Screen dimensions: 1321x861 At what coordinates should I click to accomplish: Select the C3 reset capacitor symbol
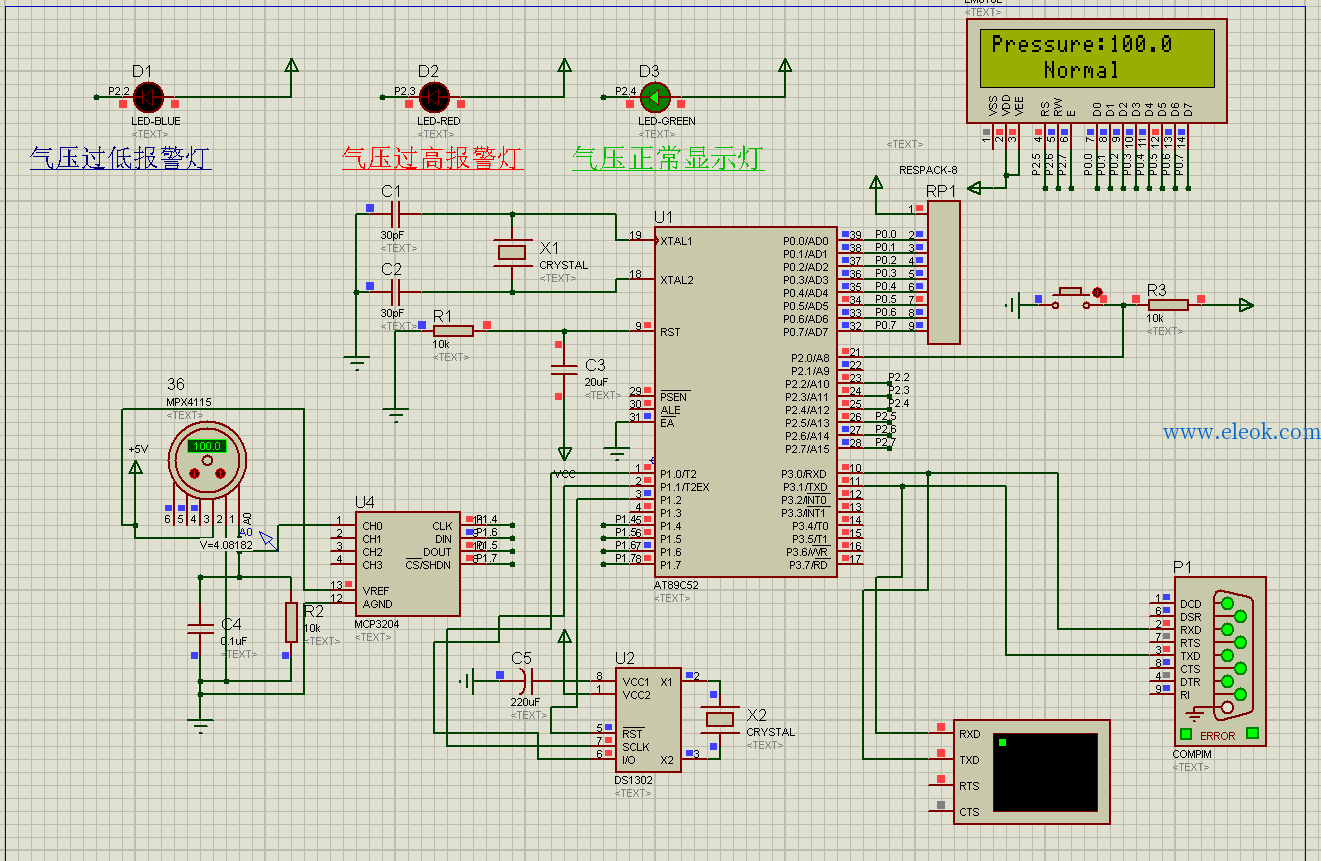click(x=565, y=370)
